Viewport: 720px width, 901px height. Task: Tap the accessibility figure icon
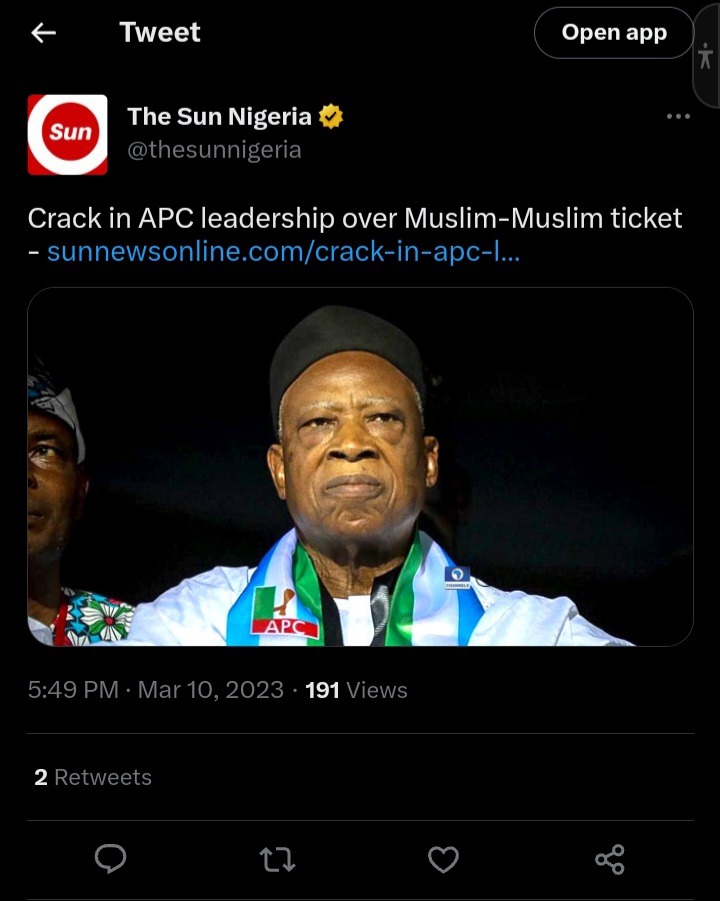pyautogui.click(x=705, y=57)
